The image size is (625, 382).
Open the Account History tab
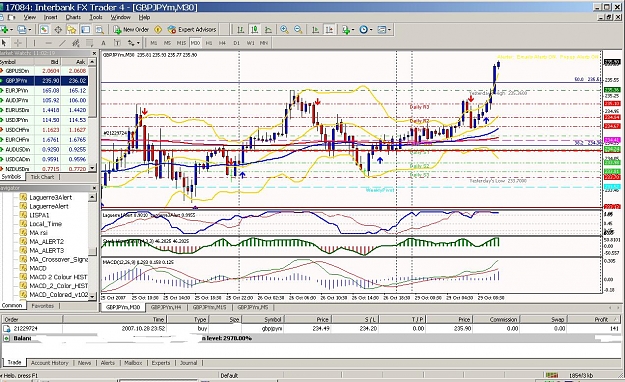50,363
